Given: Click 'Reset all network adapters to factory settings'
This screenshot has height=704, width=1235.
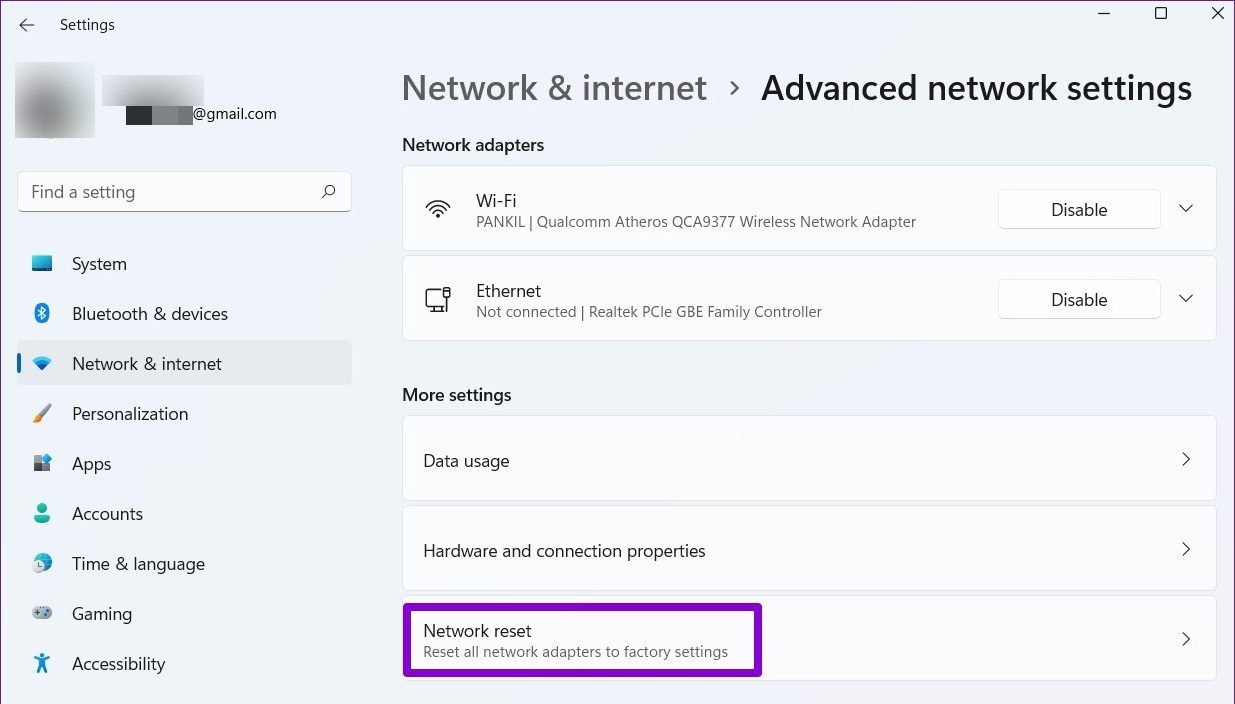Looking at the screenshot, I should point(575,652).
